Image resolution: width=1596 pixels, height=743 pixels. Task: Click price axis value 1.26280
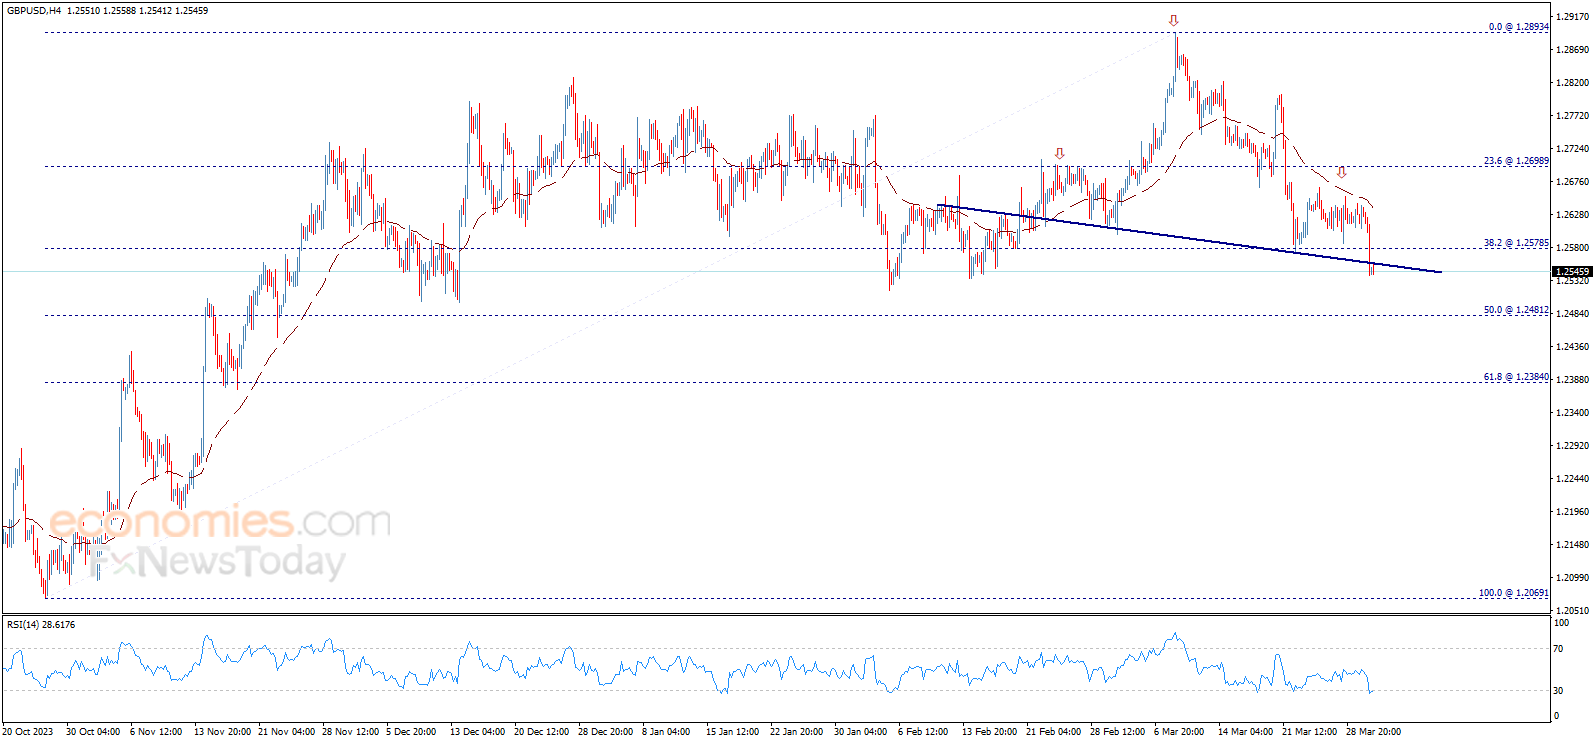(1574, 215)
